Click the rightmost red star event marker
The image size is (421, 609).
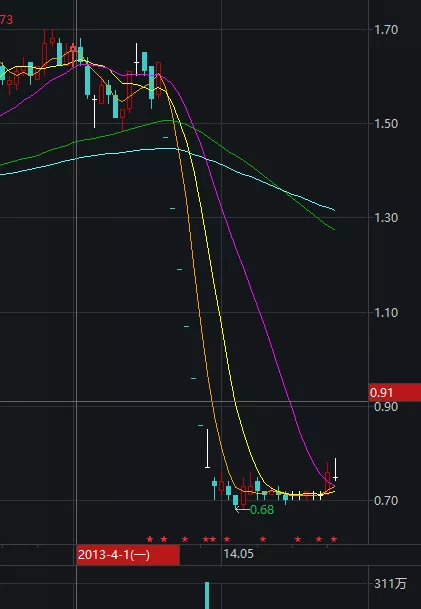334,539
